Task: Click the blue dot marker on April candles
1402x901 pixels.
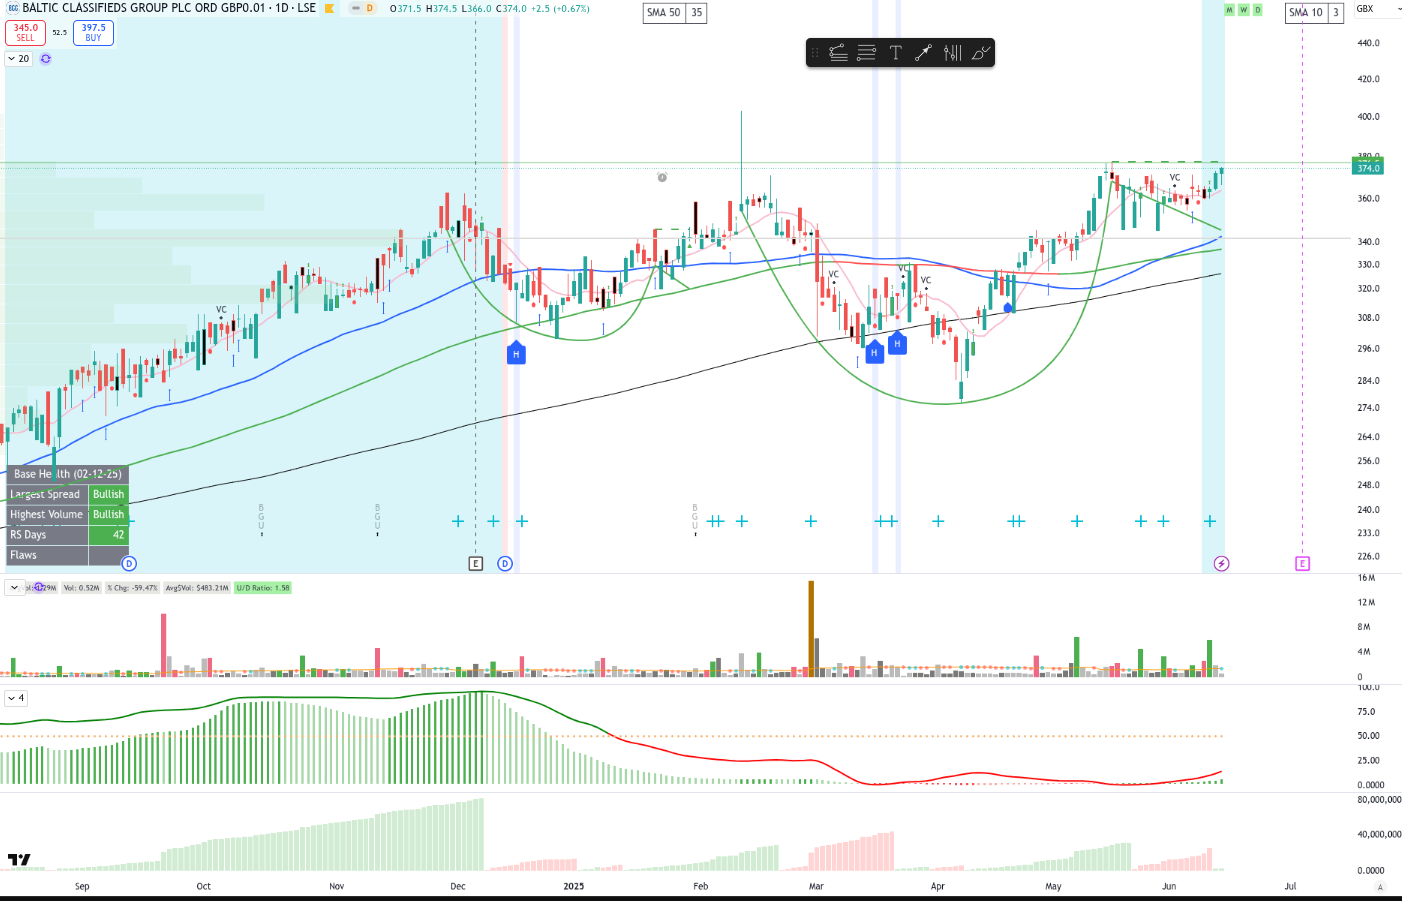Action: (x=1008, y=308)
